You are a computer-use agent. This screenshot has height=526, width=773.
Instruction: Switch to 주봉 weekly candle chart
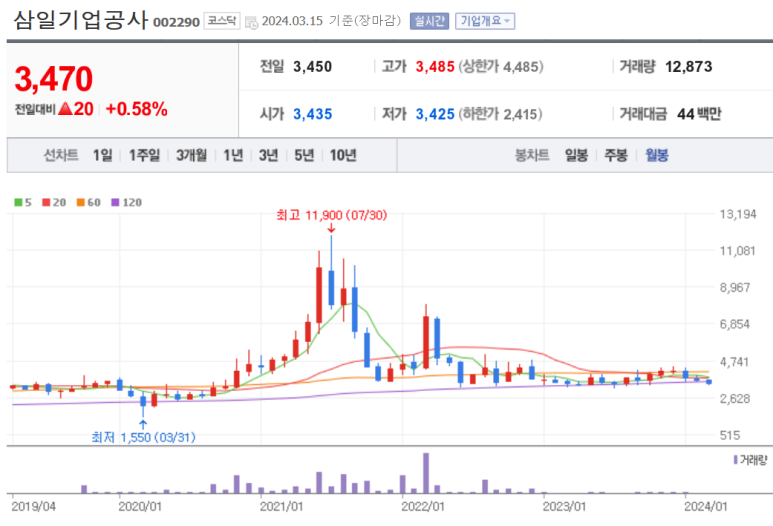pyautogui.click(x=616, y=156)
